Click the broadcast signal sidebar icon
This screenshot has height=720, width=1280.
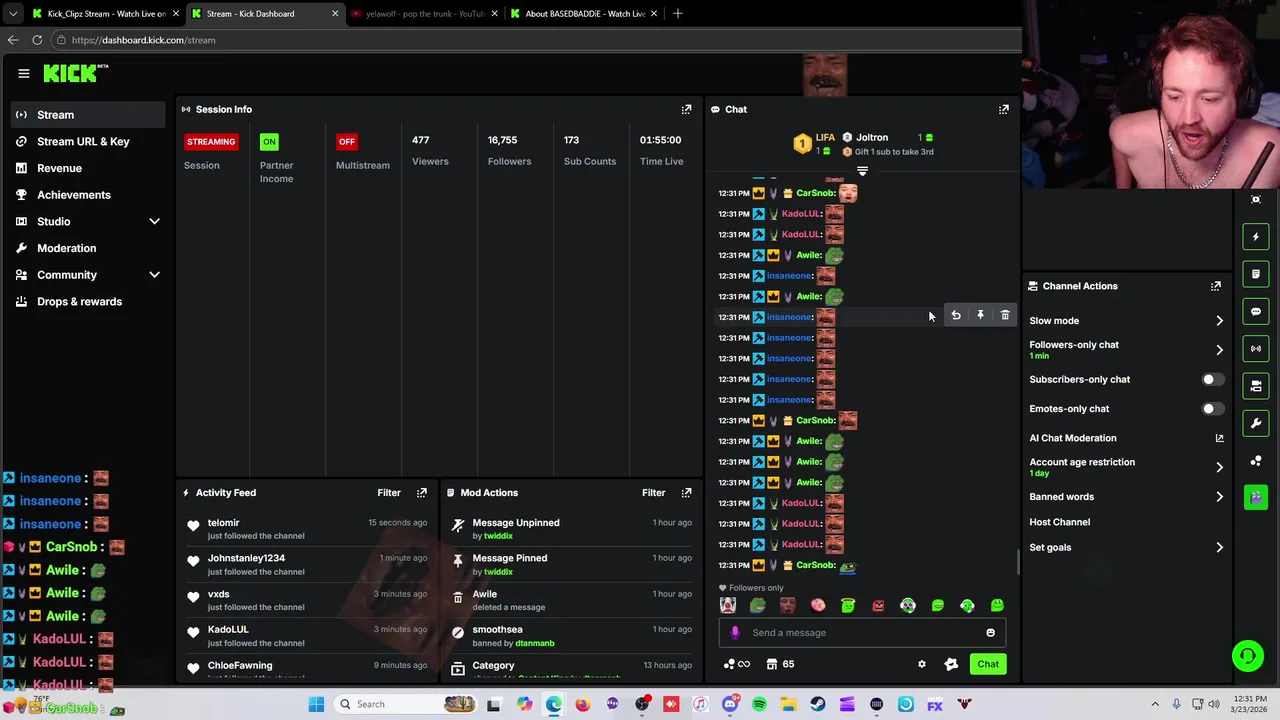1256,348
